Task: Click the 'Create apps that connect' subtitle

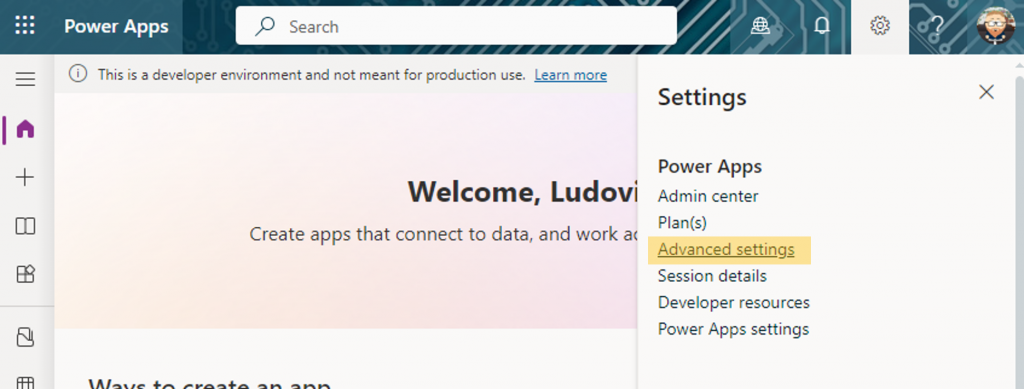Action: click(443, 234)
